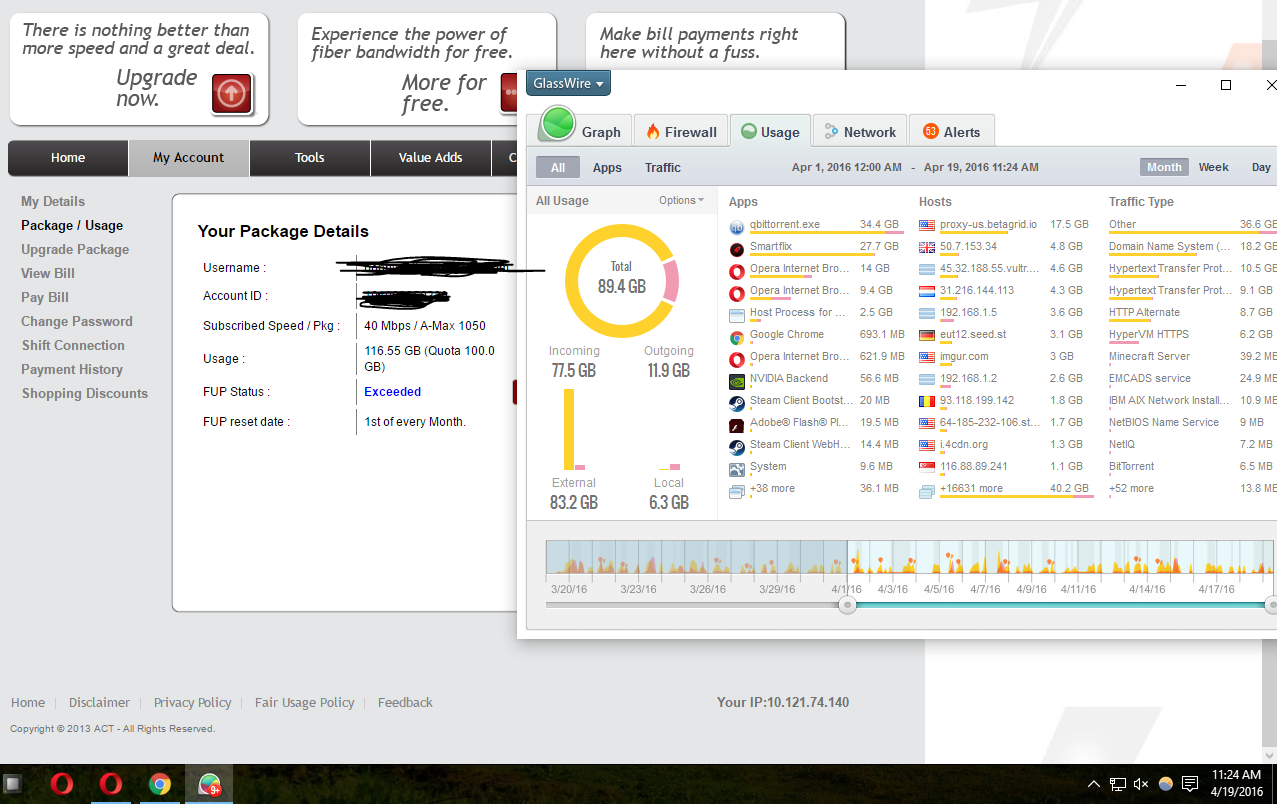Open the Alerts tab
Viewport: 1277px width, 804px height.
point(951,132)
